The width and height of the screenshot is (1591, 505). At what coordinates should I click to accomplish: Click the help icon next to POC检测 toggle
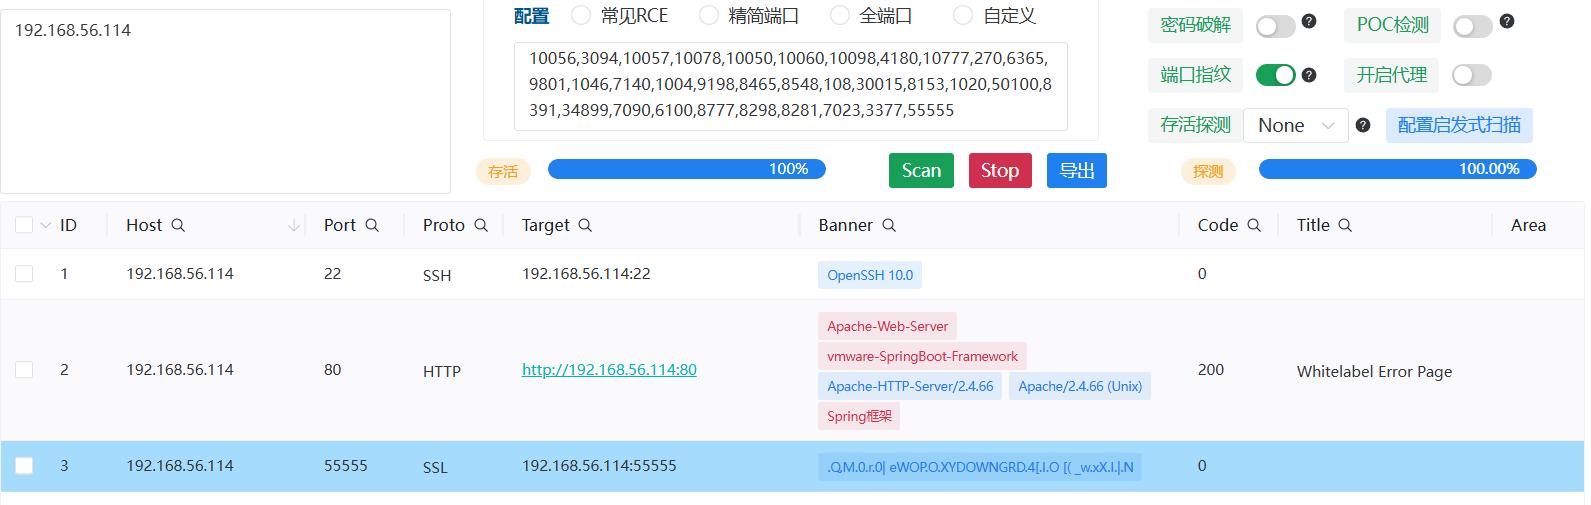click(1507, 21)
